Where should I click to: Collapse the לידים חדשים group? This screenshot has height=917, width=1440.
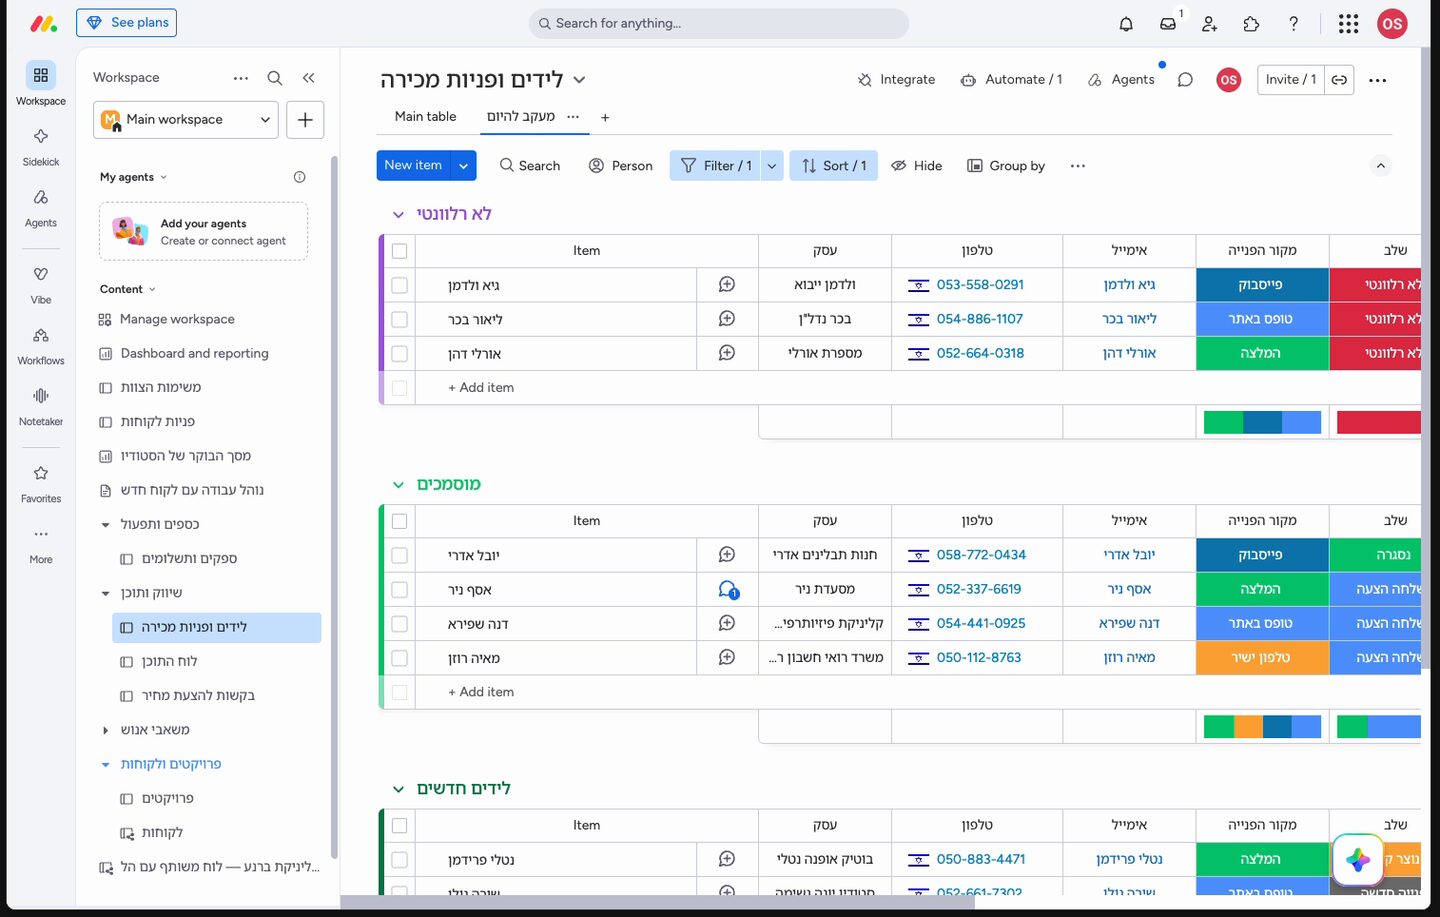point(398,789)
